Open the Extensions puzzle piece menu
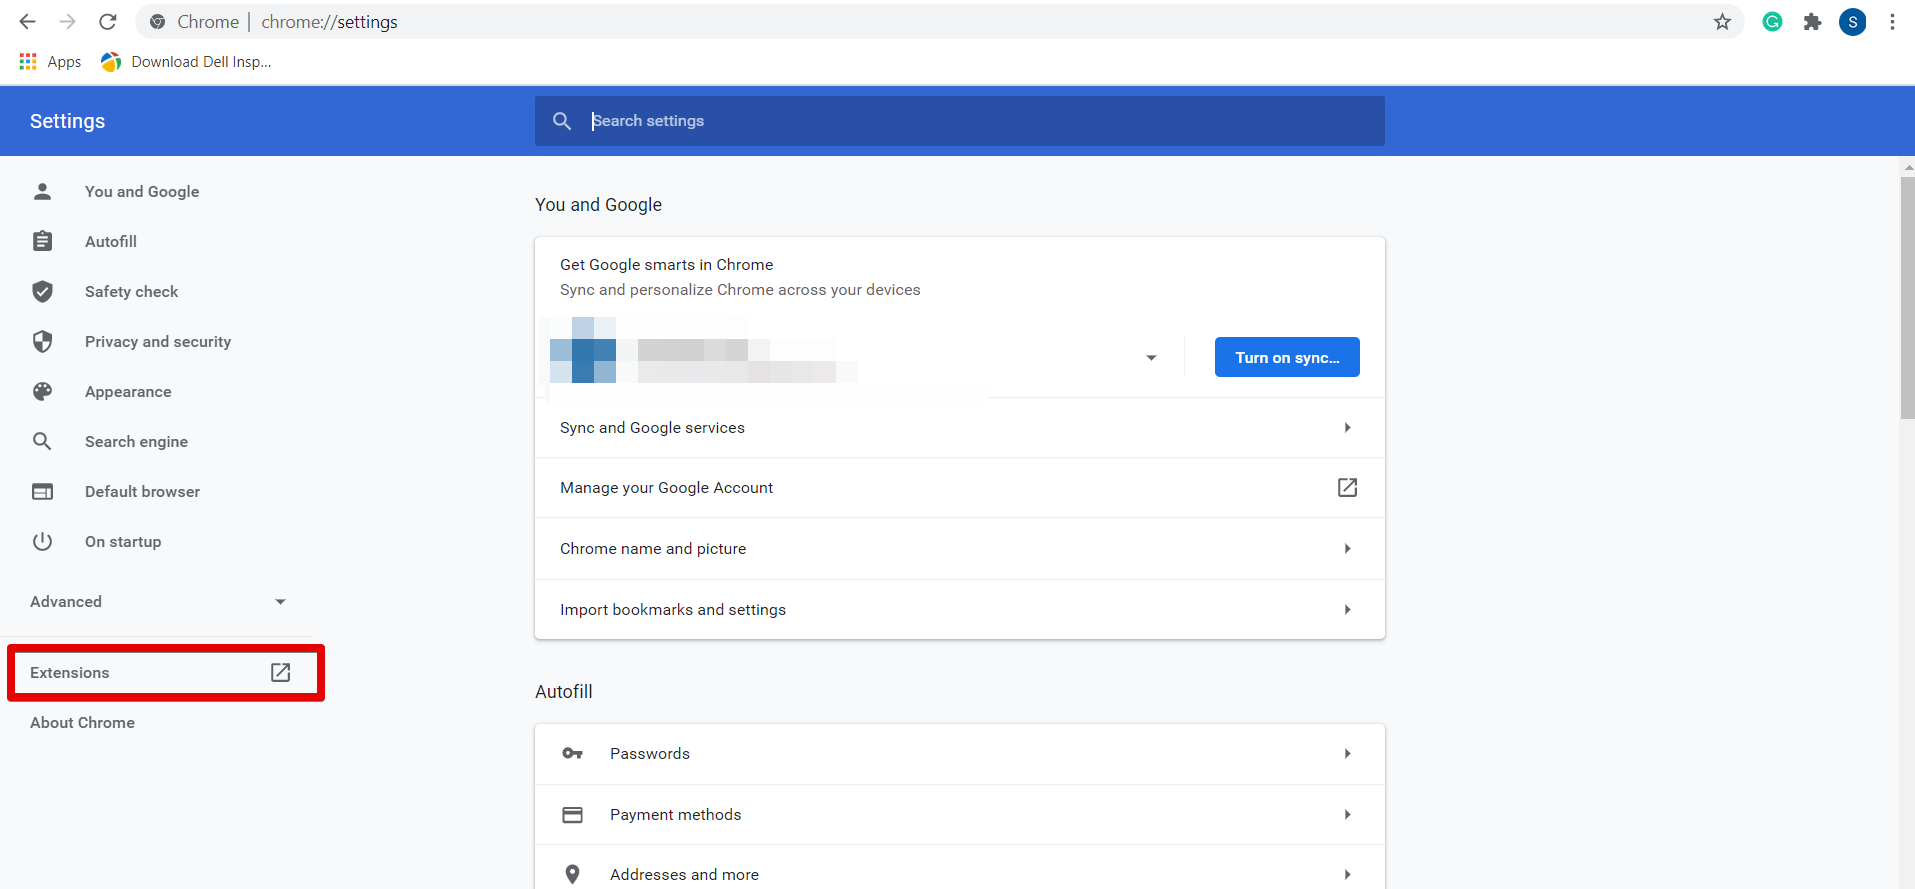 tap(1812, 22)
